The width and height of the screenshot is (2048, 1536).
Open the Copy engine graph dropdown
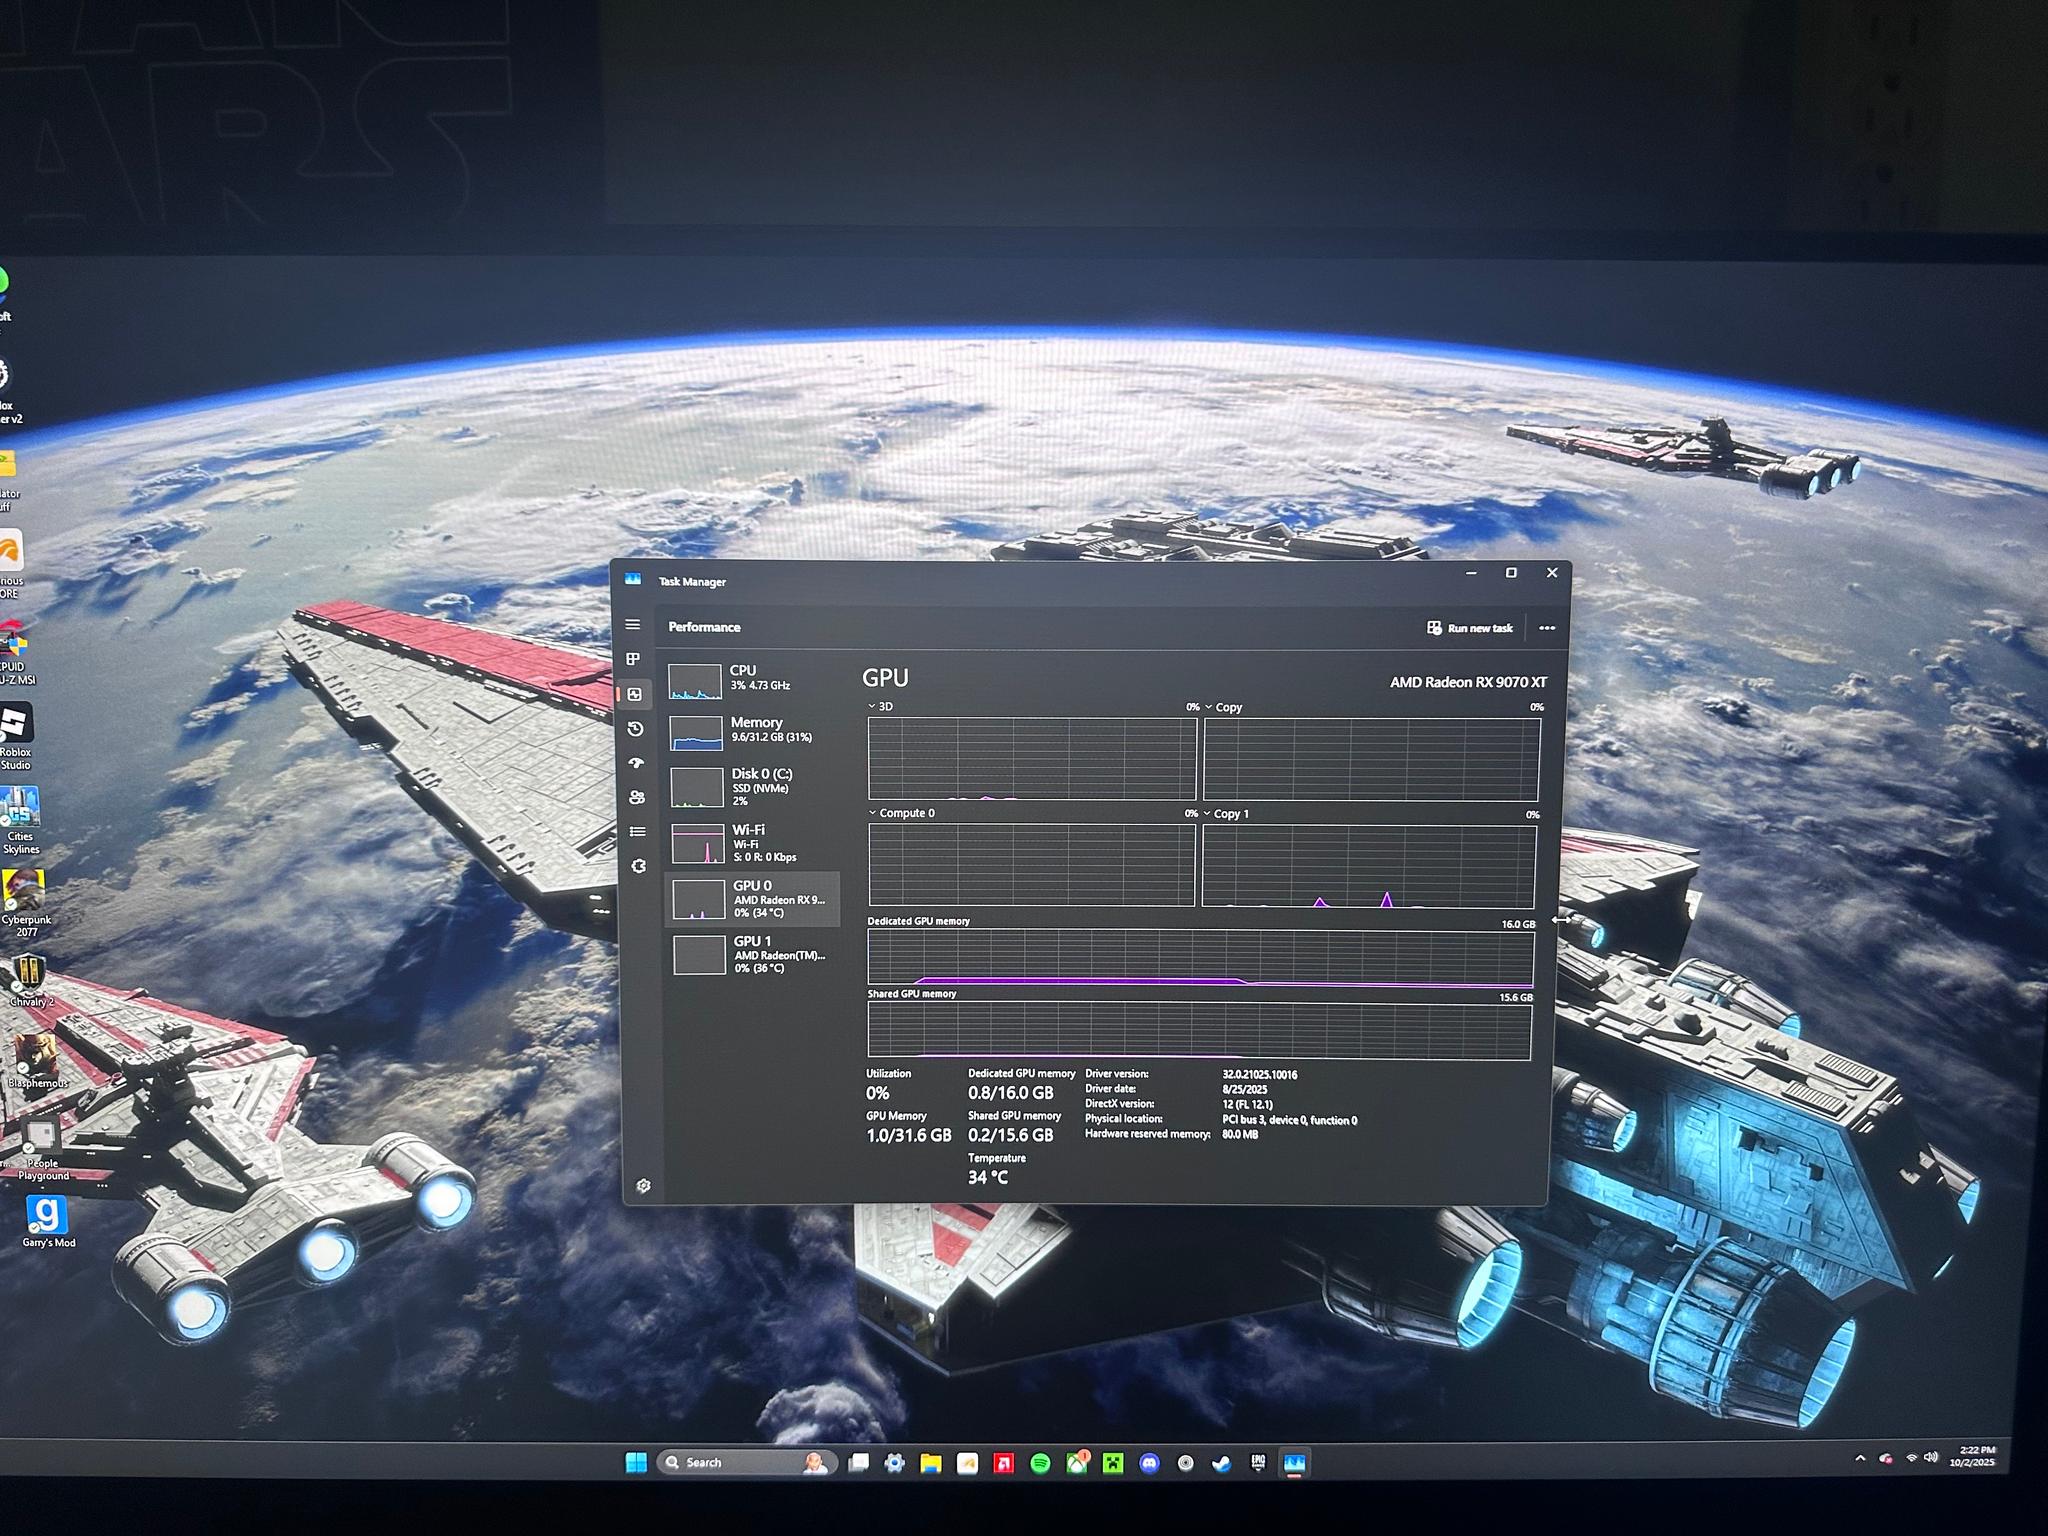coord(1223,707)
